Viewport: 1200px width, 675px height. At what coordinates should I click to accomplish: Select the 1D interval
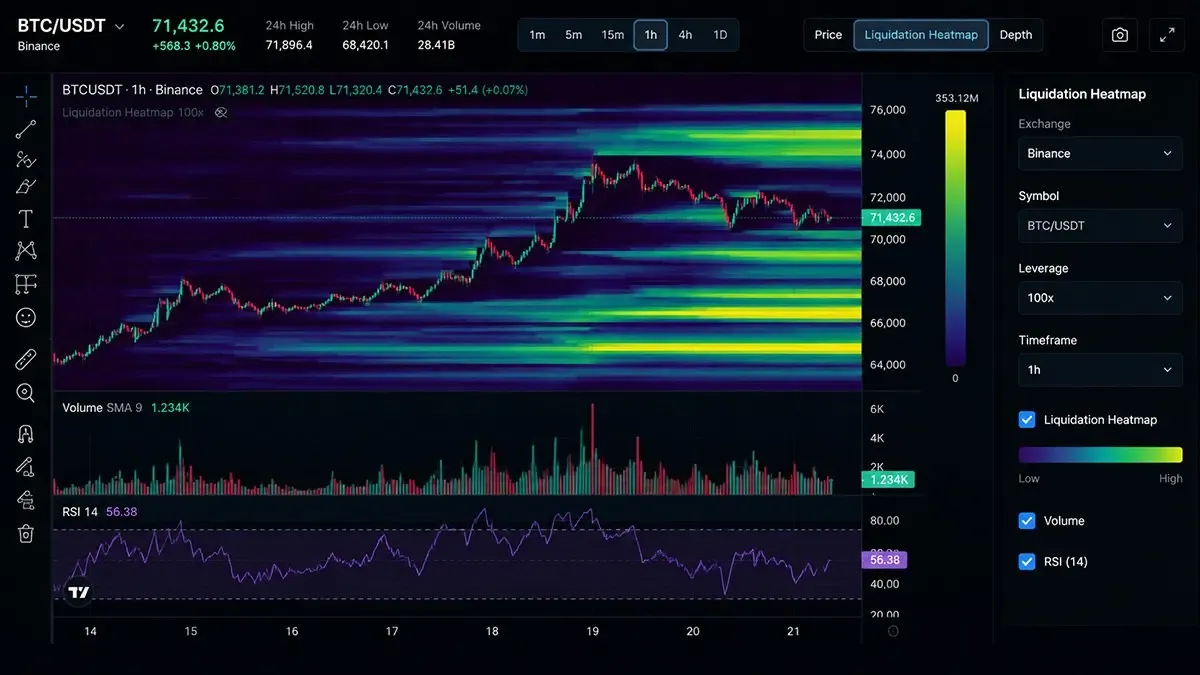click(720, 35)
